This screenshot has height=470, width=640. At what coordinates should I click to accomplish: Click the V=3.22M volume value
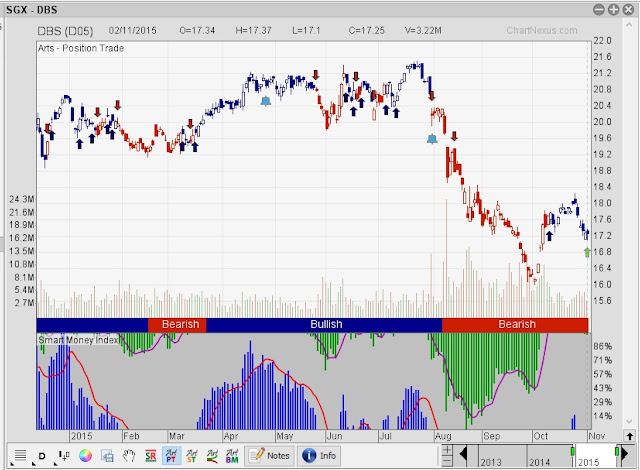click(x=423, y=31)
